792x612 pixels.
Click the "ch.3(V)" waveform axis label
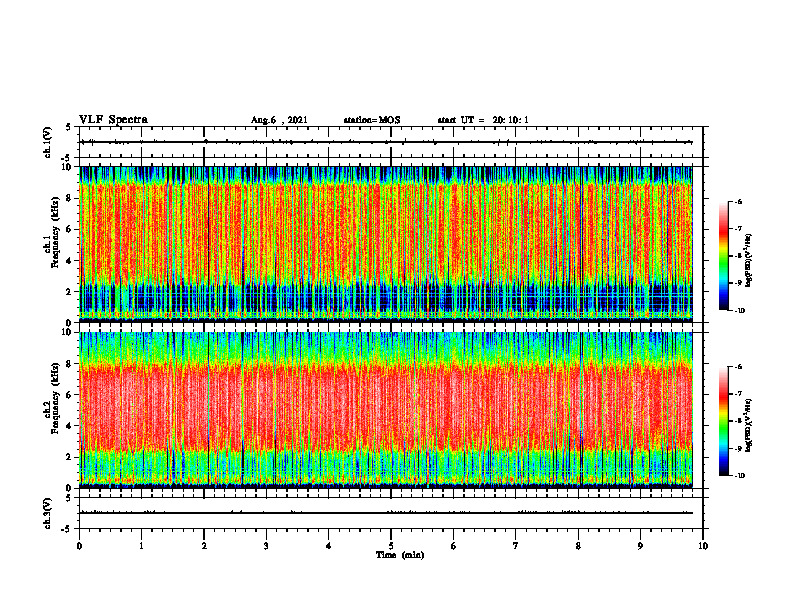tap(48, 513)
